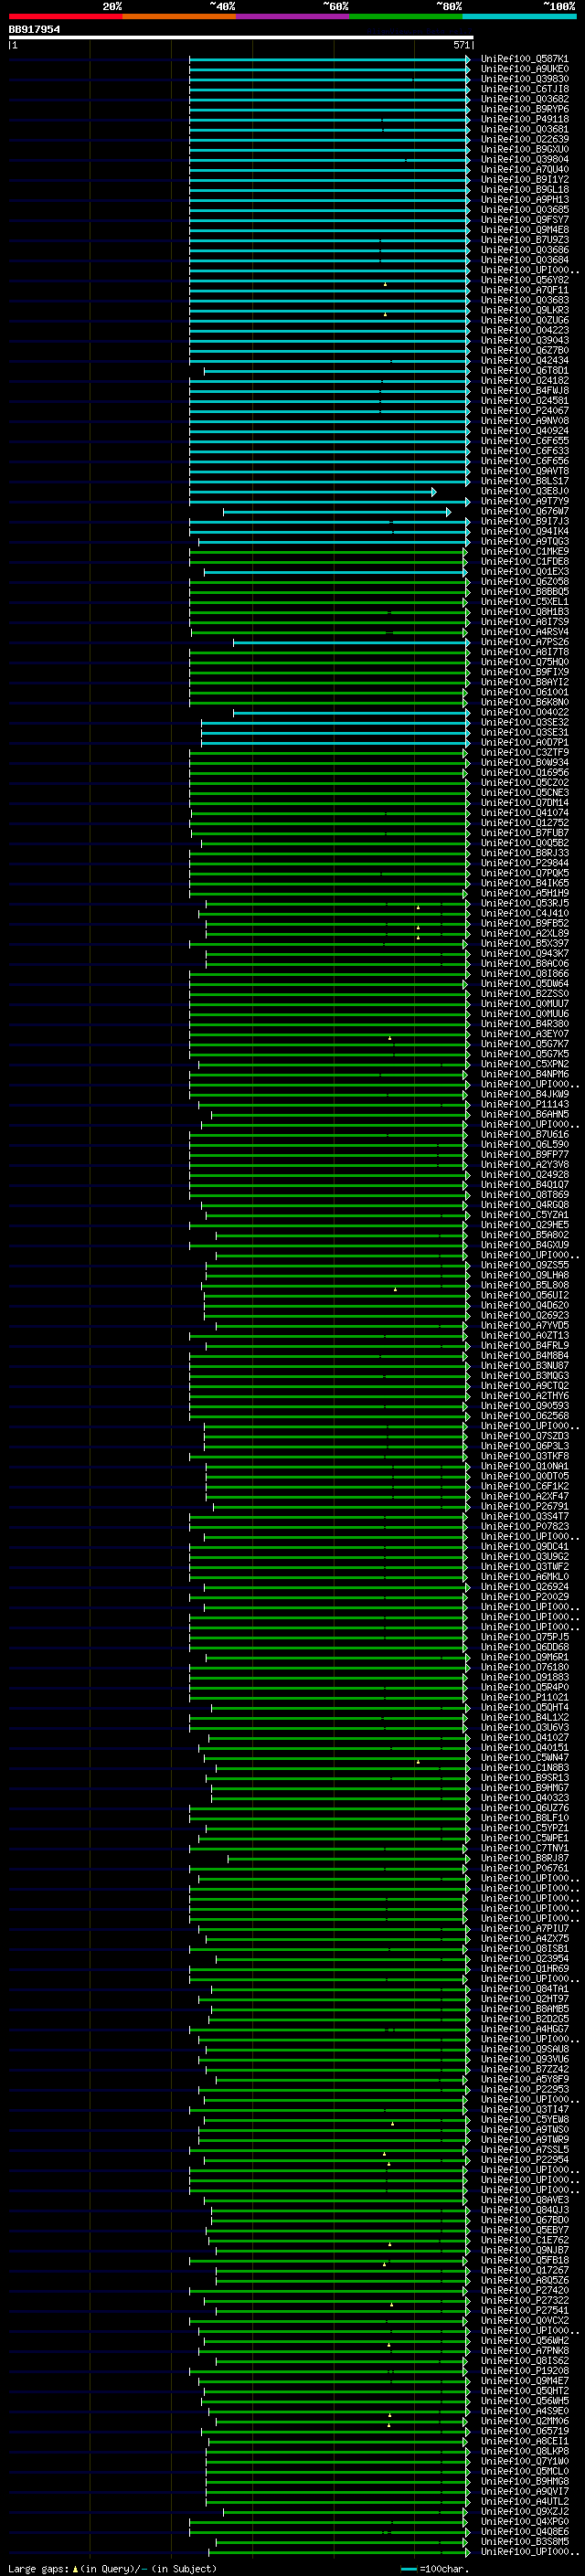Viewport: 585px width, 2576px height.
Task: Open hit UniRef100_Q56Y82
Action: click(524, 281)
